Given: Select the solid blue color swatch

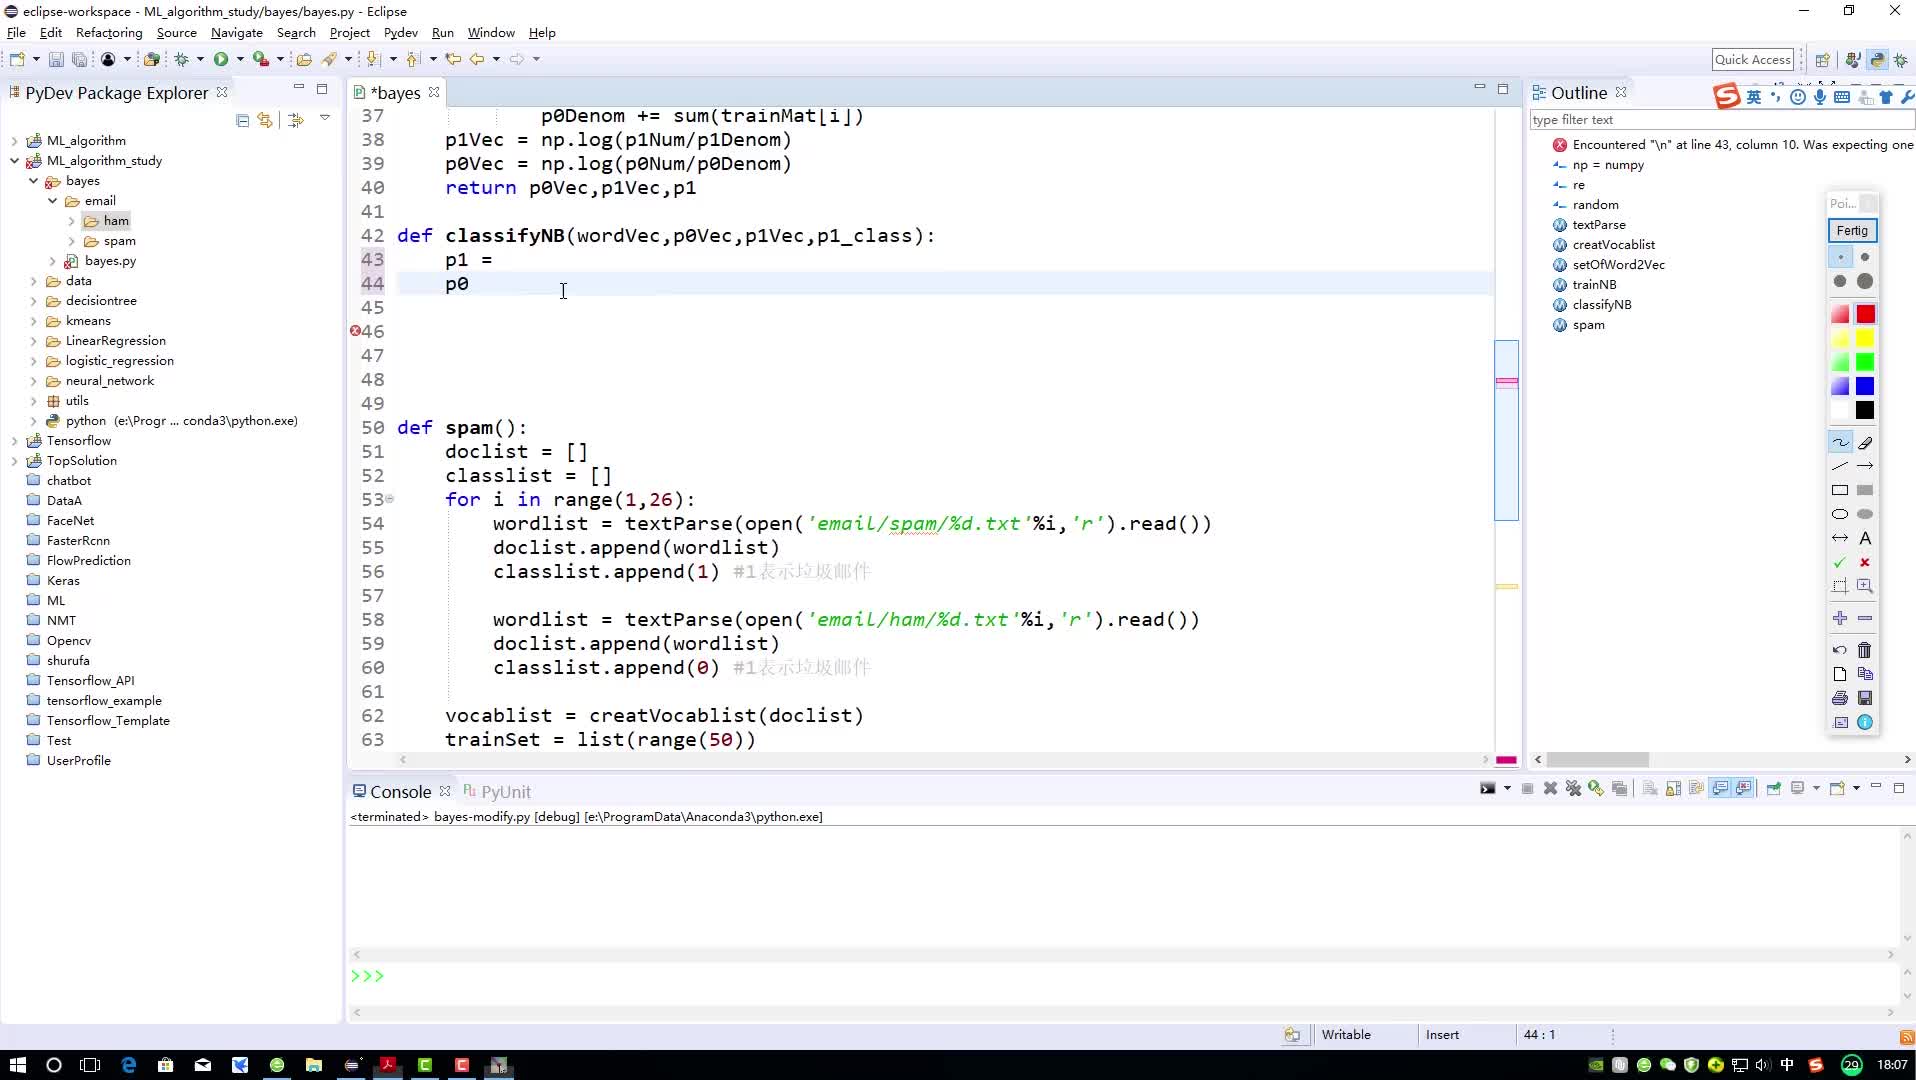Looking at the screenshot, I should click(1865, 386).
